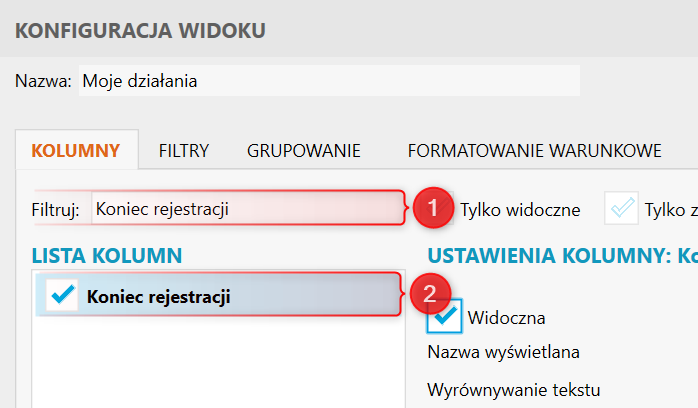Viewport: 698px width, 408px height.
Task: Click the KONFIGURACJA WIDOKU window title
Action: [x=141, y=31]
